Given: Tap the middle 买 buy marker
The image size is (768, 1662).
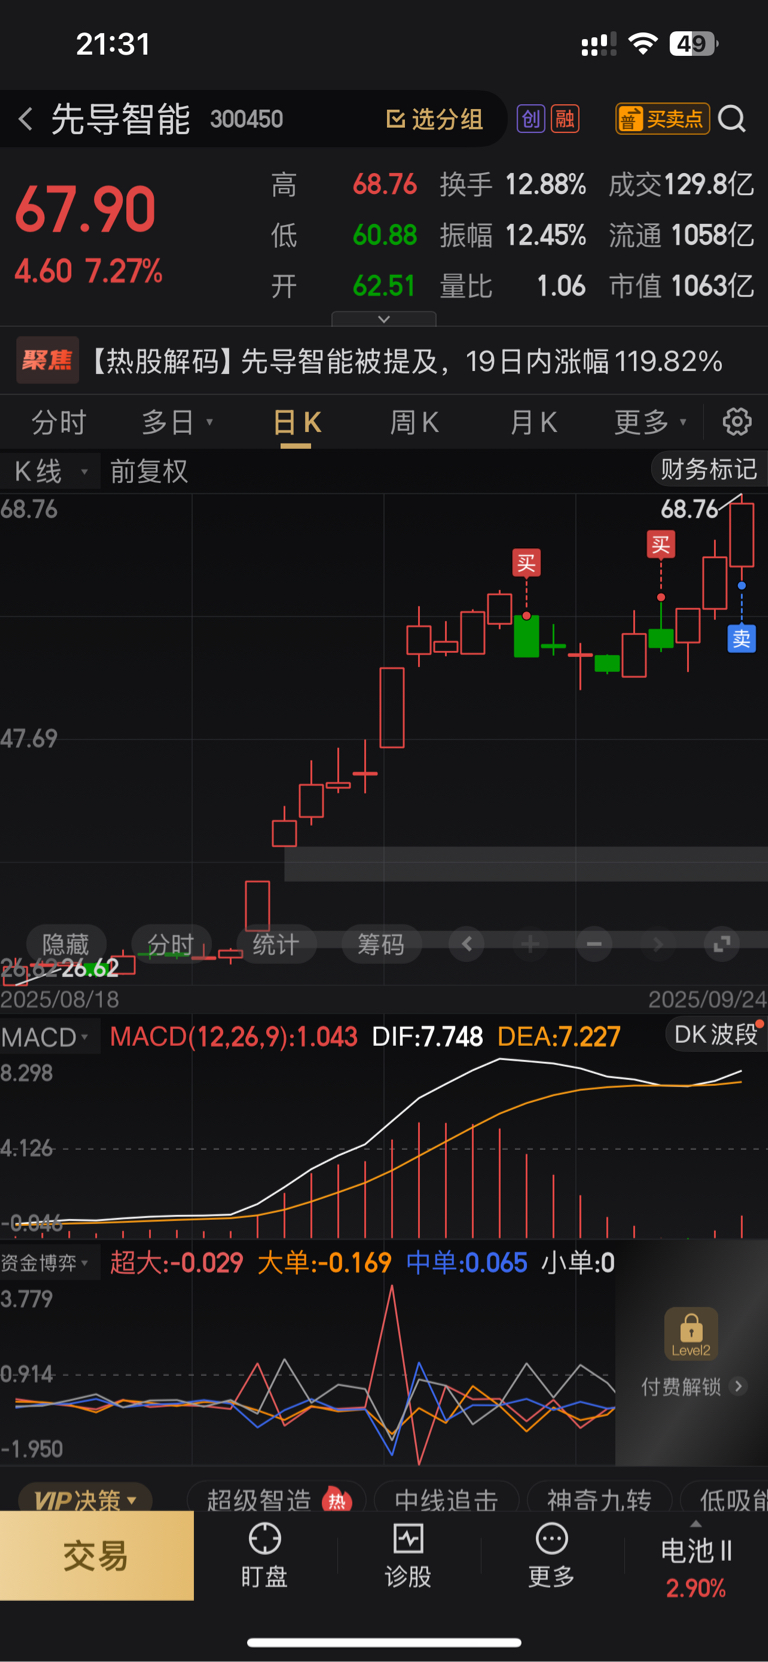Looking at the screenshot, I should tap(526, 563).
